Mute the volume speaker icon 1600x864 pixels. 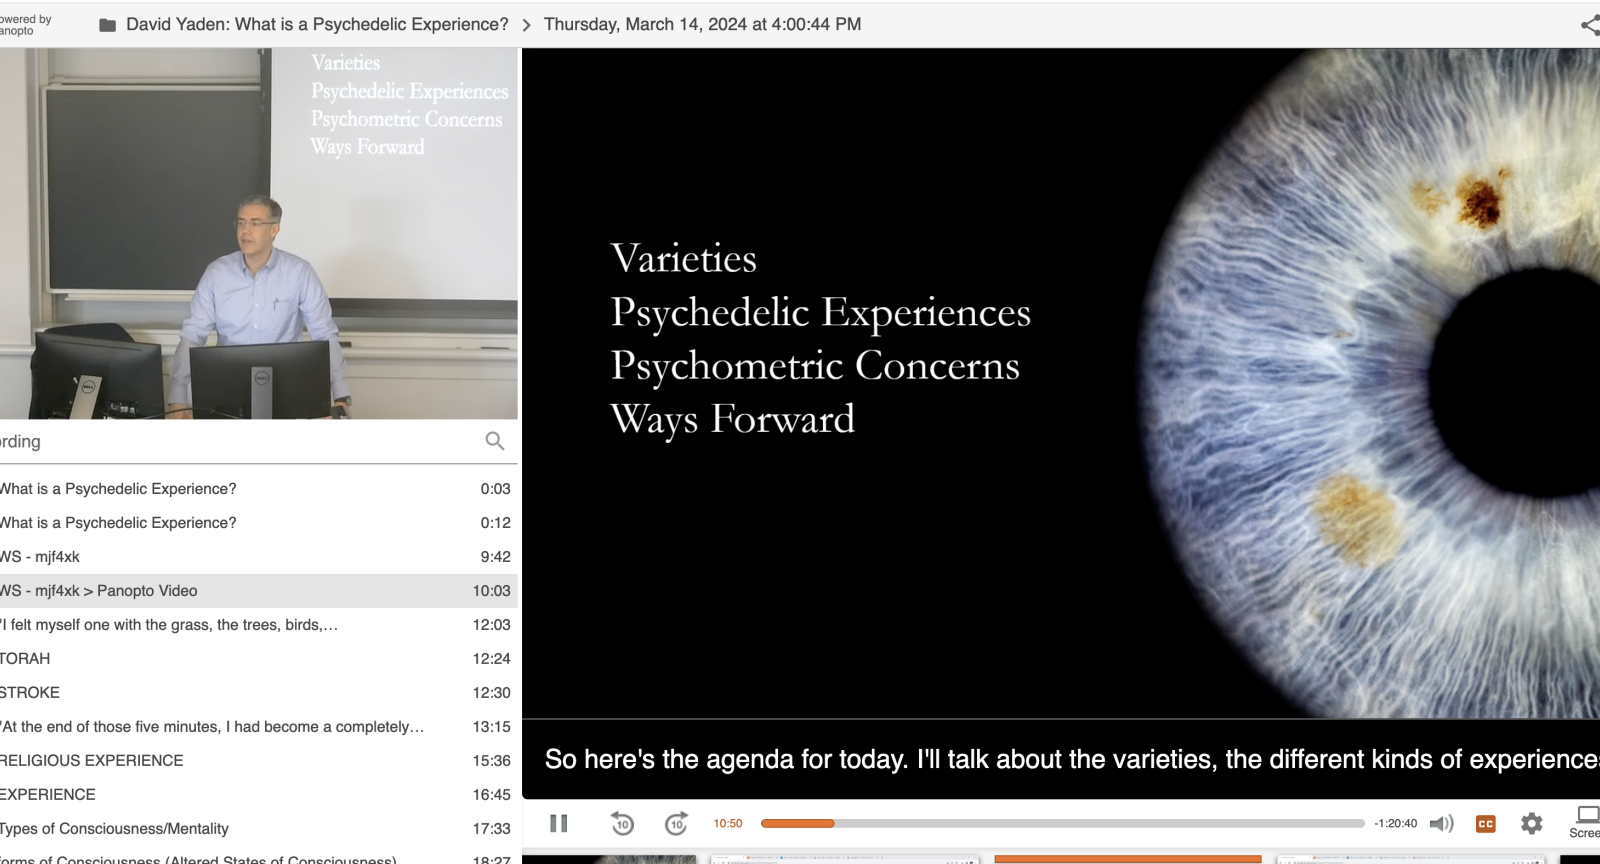coord(1441,823)
